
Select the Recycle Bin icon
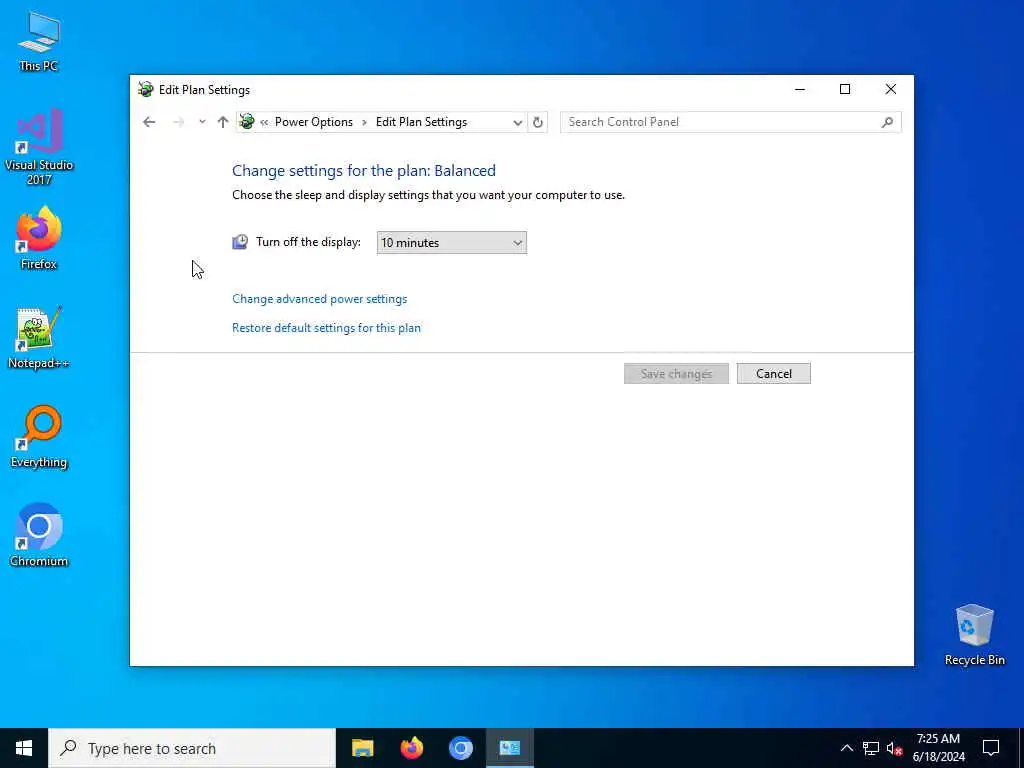[x=974, y=635]
